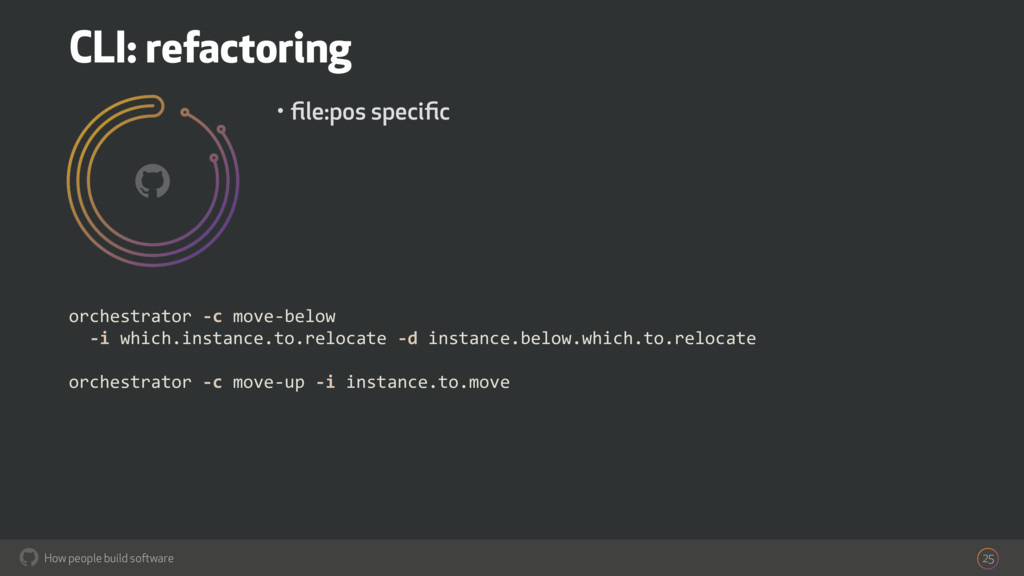The width and height of the screenshot is (1024, 576).
Task: Click the GitHub octocat inside the ring logo
Action: tap(152, 181)
